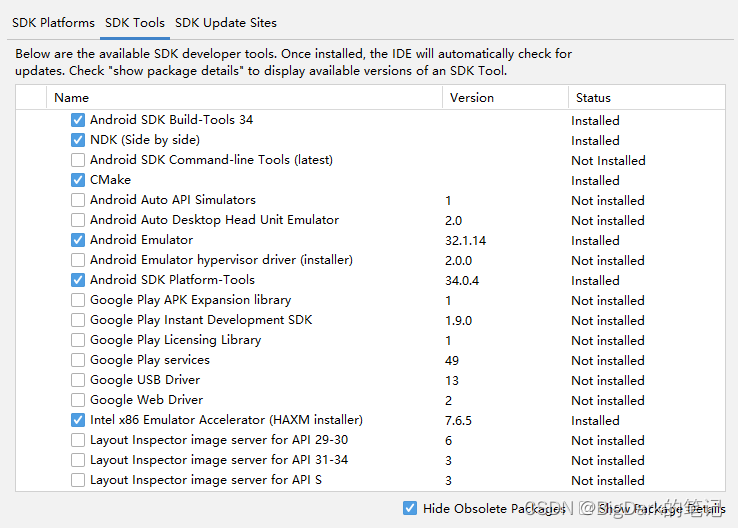This screenshot has width=738, height=528.
Task: Click 'Not Installed' status of Command-line Tools
Action: click(x=608, y=160)
